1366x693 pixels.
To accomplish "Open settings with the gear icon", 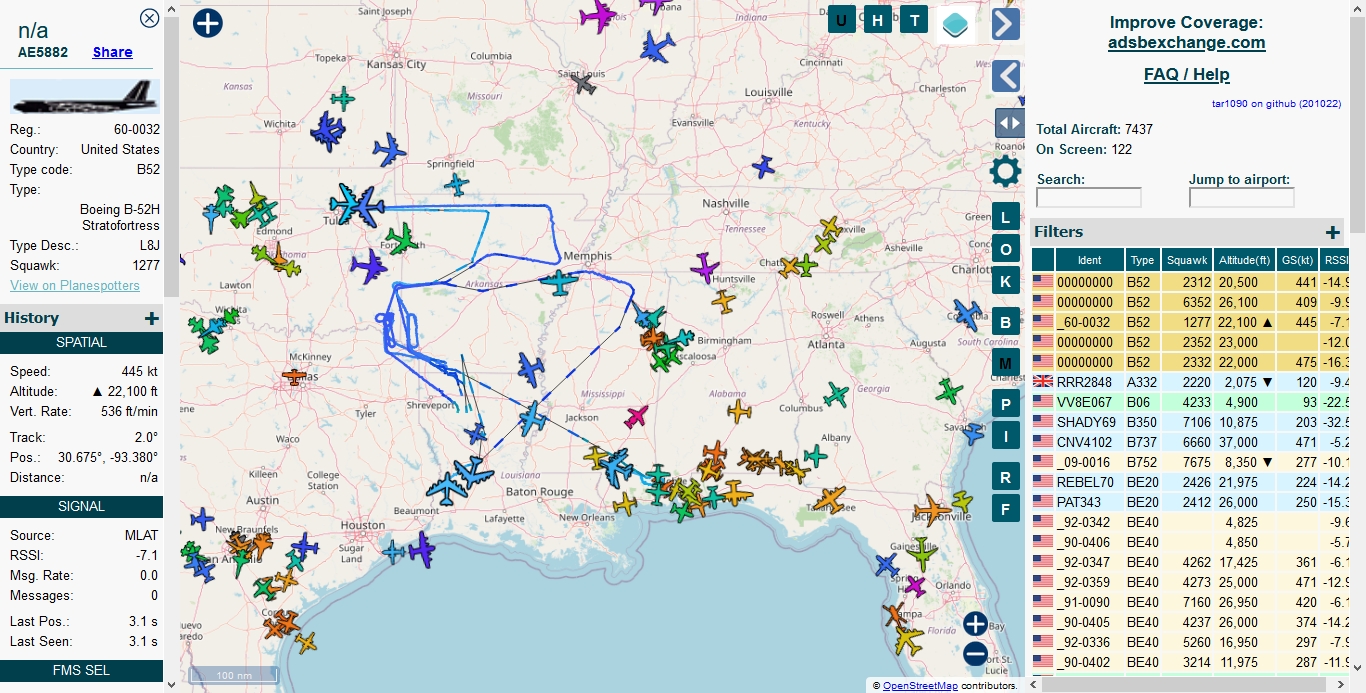I will (1005, 171).
